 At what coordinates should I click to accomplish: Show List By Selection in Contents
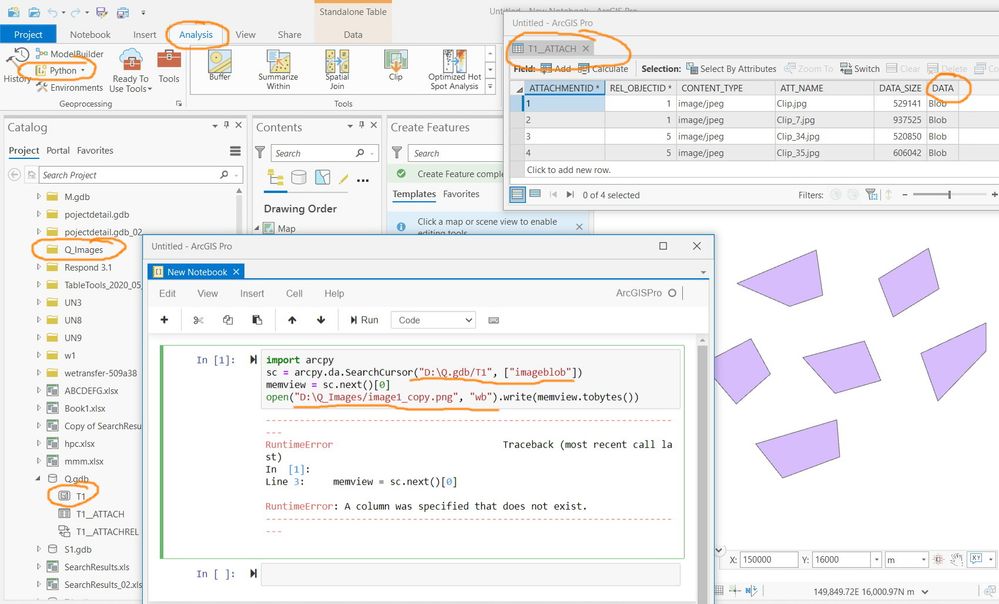point(322,177)
